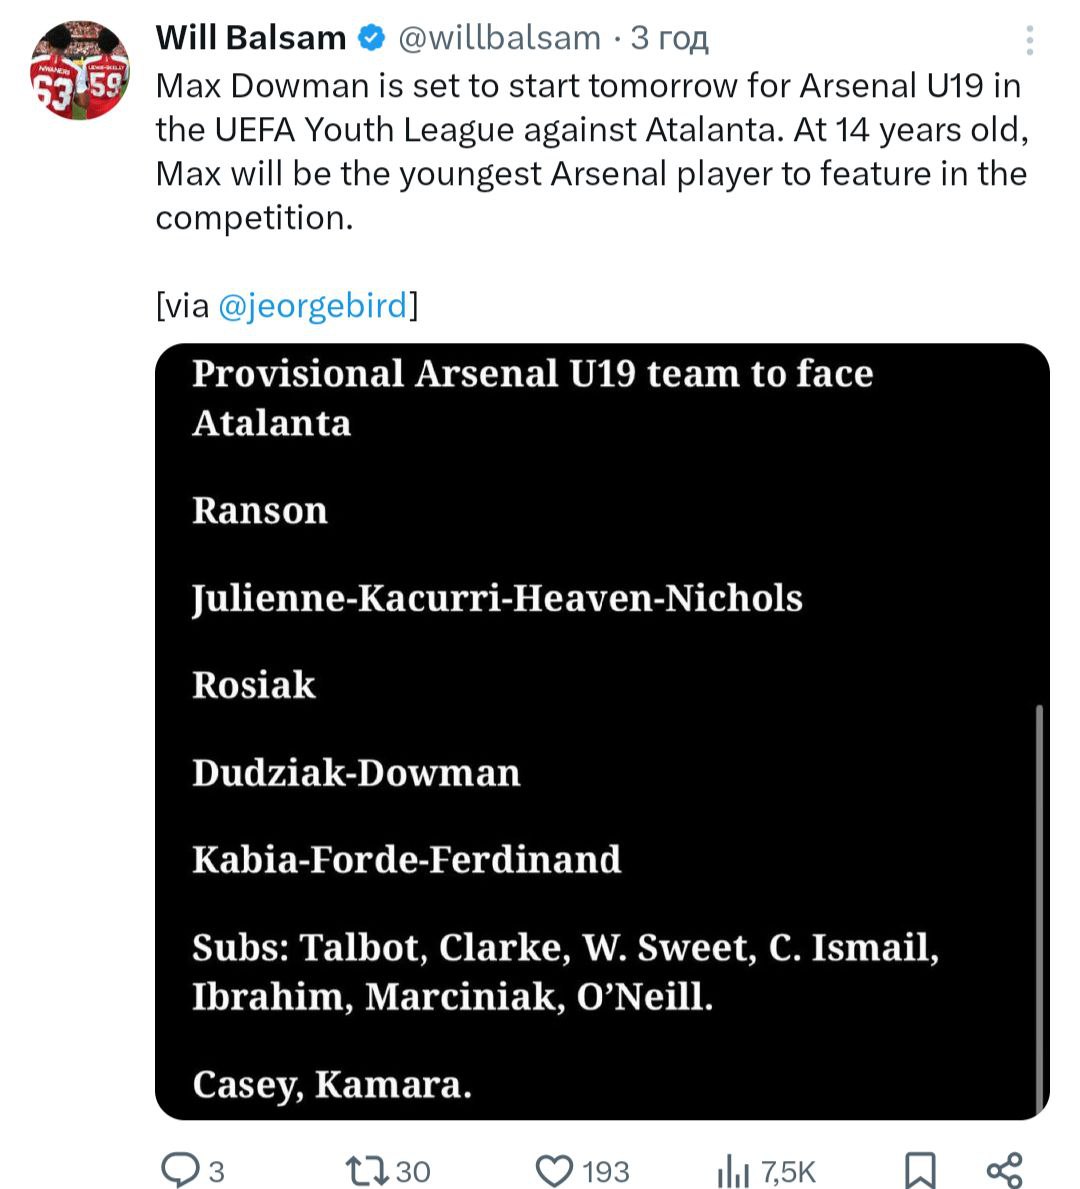
Task: Like the tweet with heart icon
Action: (x=555, y=1169)
